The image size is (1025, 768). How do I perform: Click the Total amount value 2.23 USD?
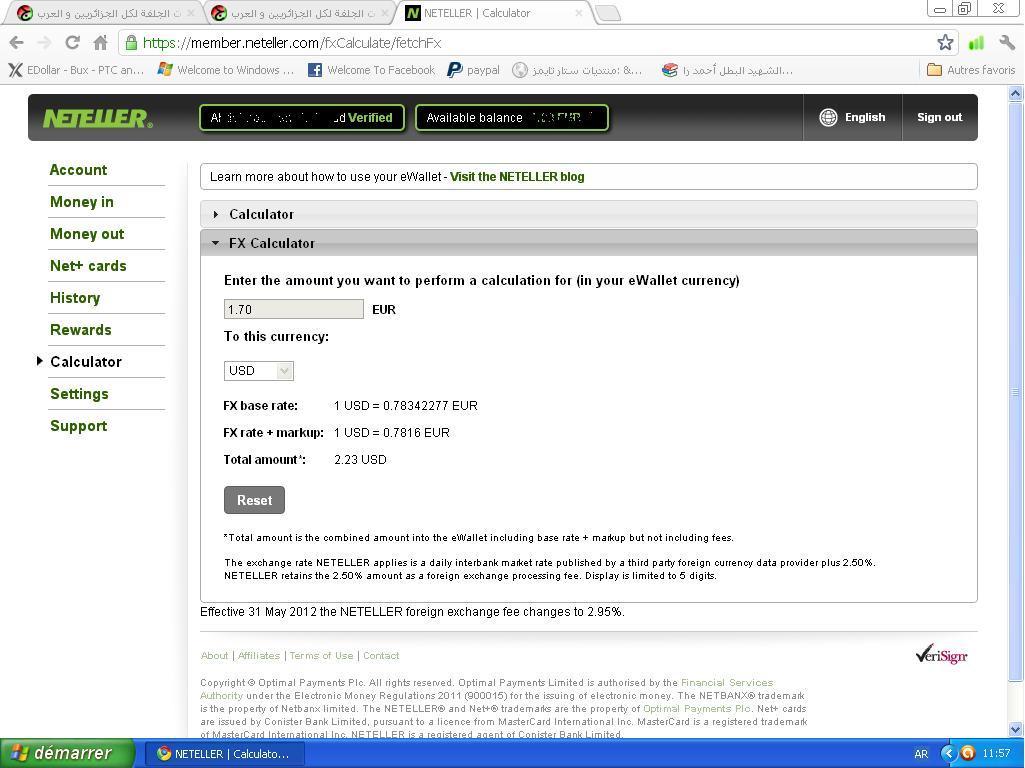360,459
